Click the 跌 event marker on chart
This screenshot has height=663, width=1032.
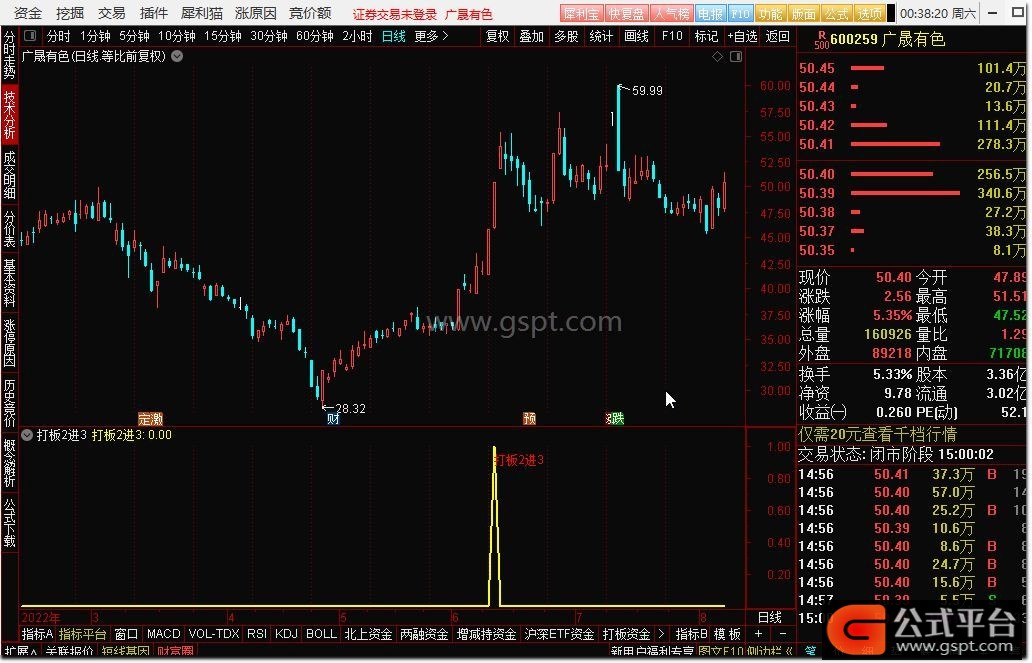pyautogui.click(x=615, y=419)
